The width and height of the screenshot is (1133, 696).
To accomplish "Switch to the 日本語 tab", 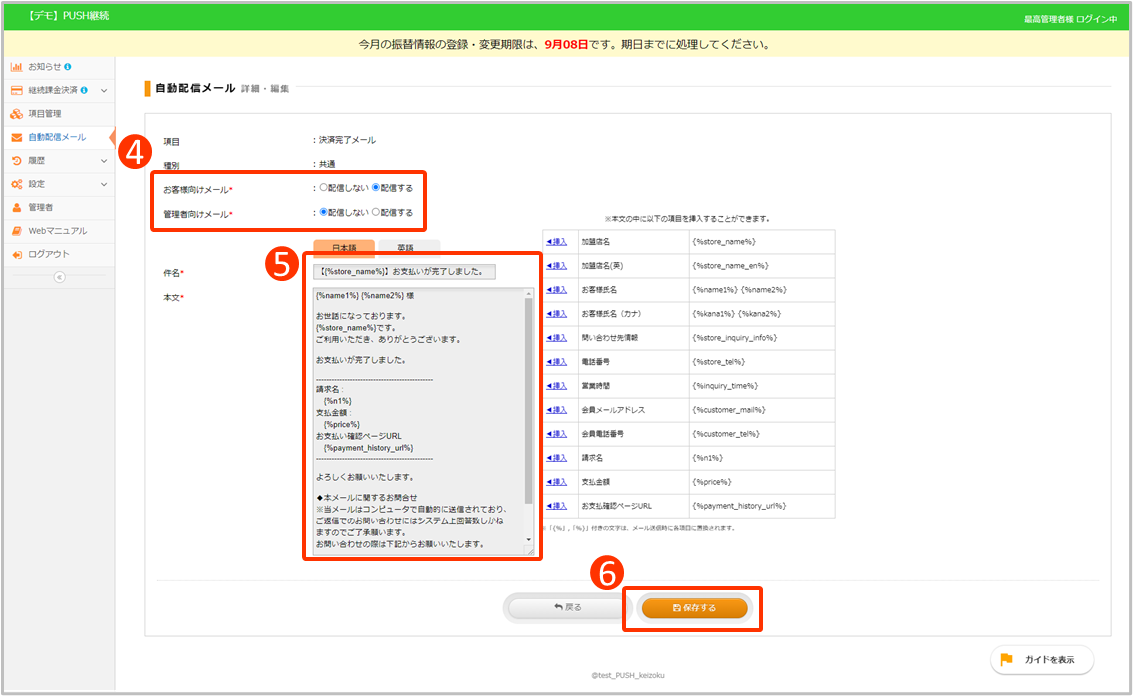I will 343,247.
